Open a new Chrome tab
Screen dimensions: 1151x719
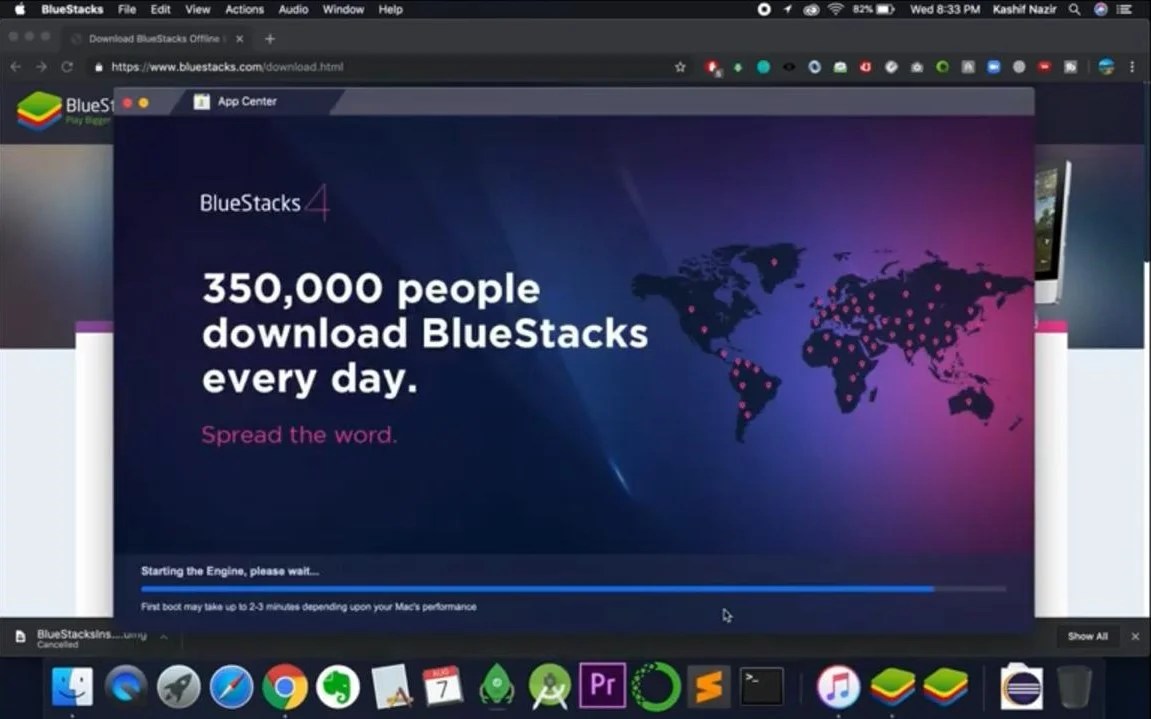point(269,38)
